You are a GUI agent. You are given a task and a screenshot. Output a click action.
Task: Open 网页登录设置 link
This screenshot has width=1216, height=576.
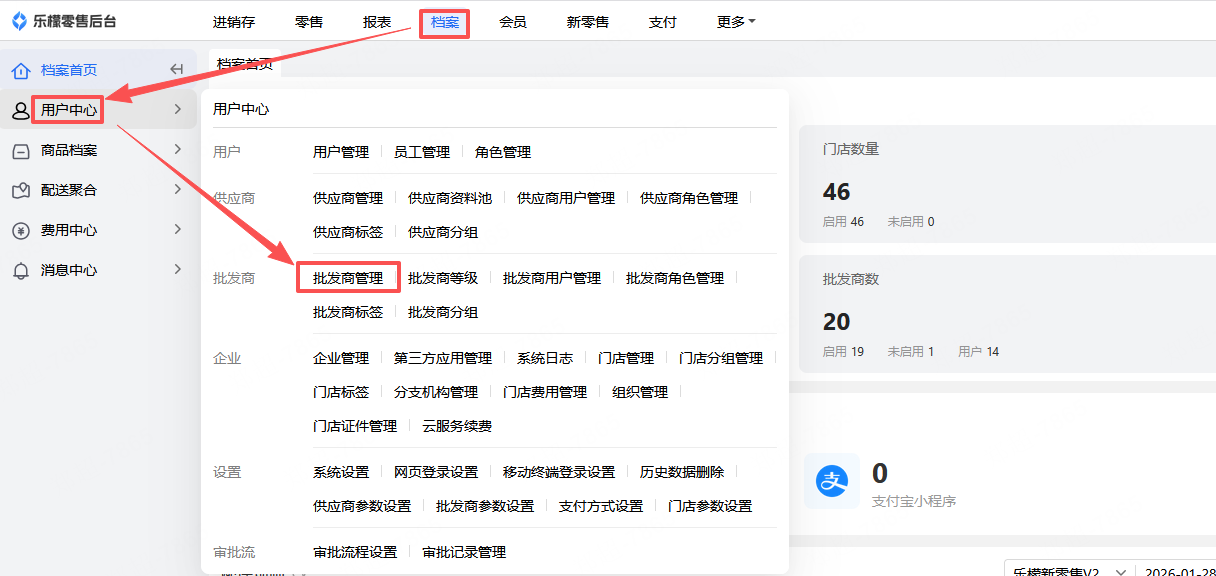tap(436, 472)
